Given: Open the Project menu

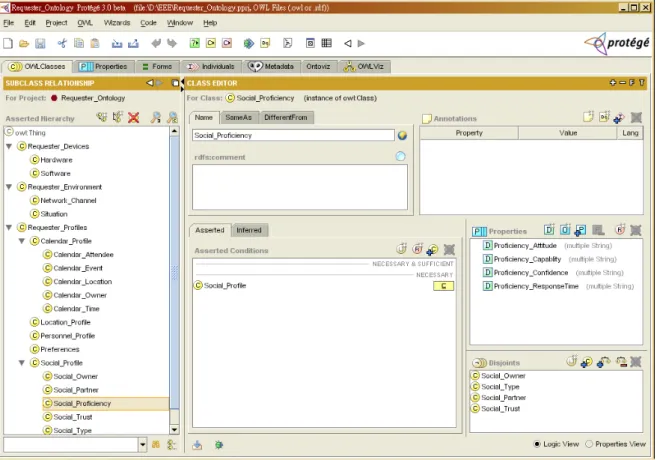Looking at the screenshot, I should coord(57,23).
